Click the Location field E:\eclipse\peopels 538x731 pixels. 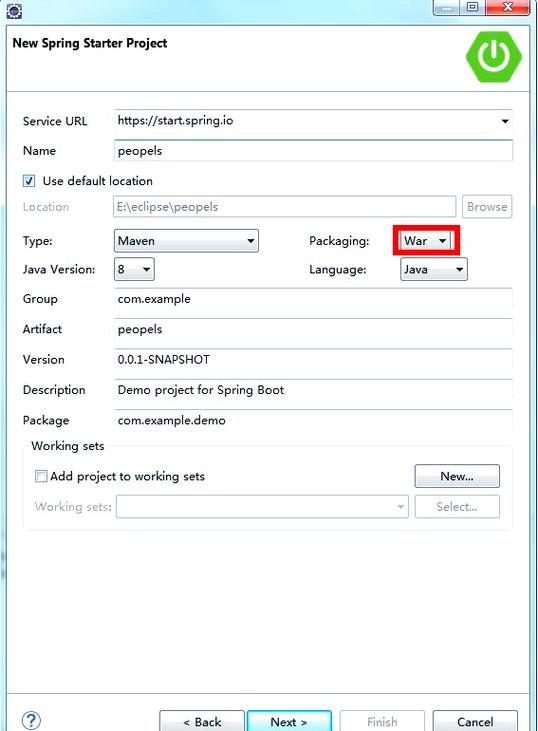point(284,207)
